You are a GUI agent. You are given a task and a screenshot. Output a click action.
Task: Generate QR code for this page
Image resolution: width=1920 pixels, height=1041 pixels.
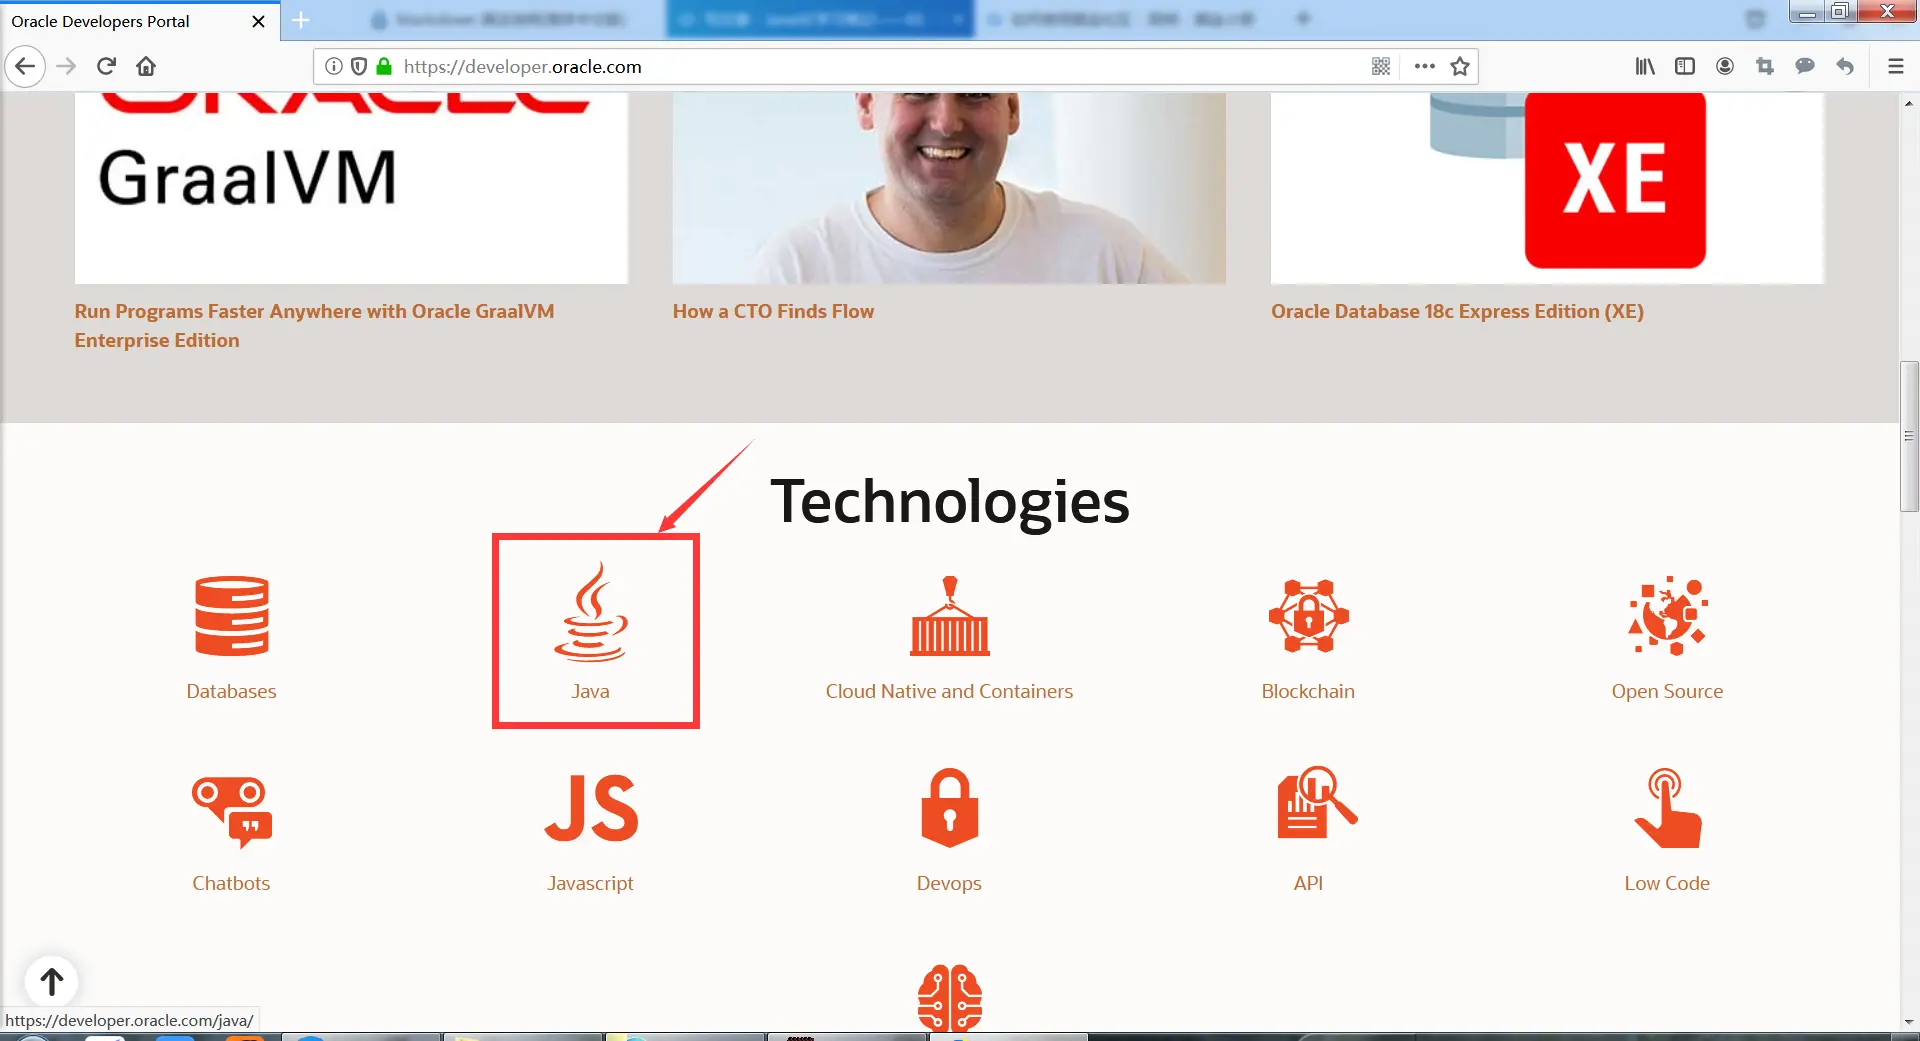tap(1381, 67)
